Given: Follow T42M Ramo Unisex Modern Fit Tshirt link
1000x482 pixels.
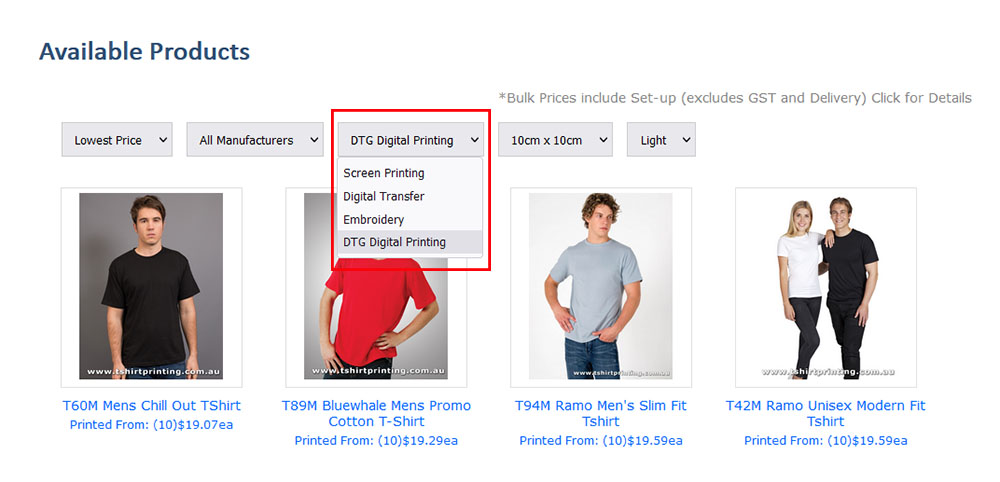Looking at the screenshot, I should click(826, 413).
